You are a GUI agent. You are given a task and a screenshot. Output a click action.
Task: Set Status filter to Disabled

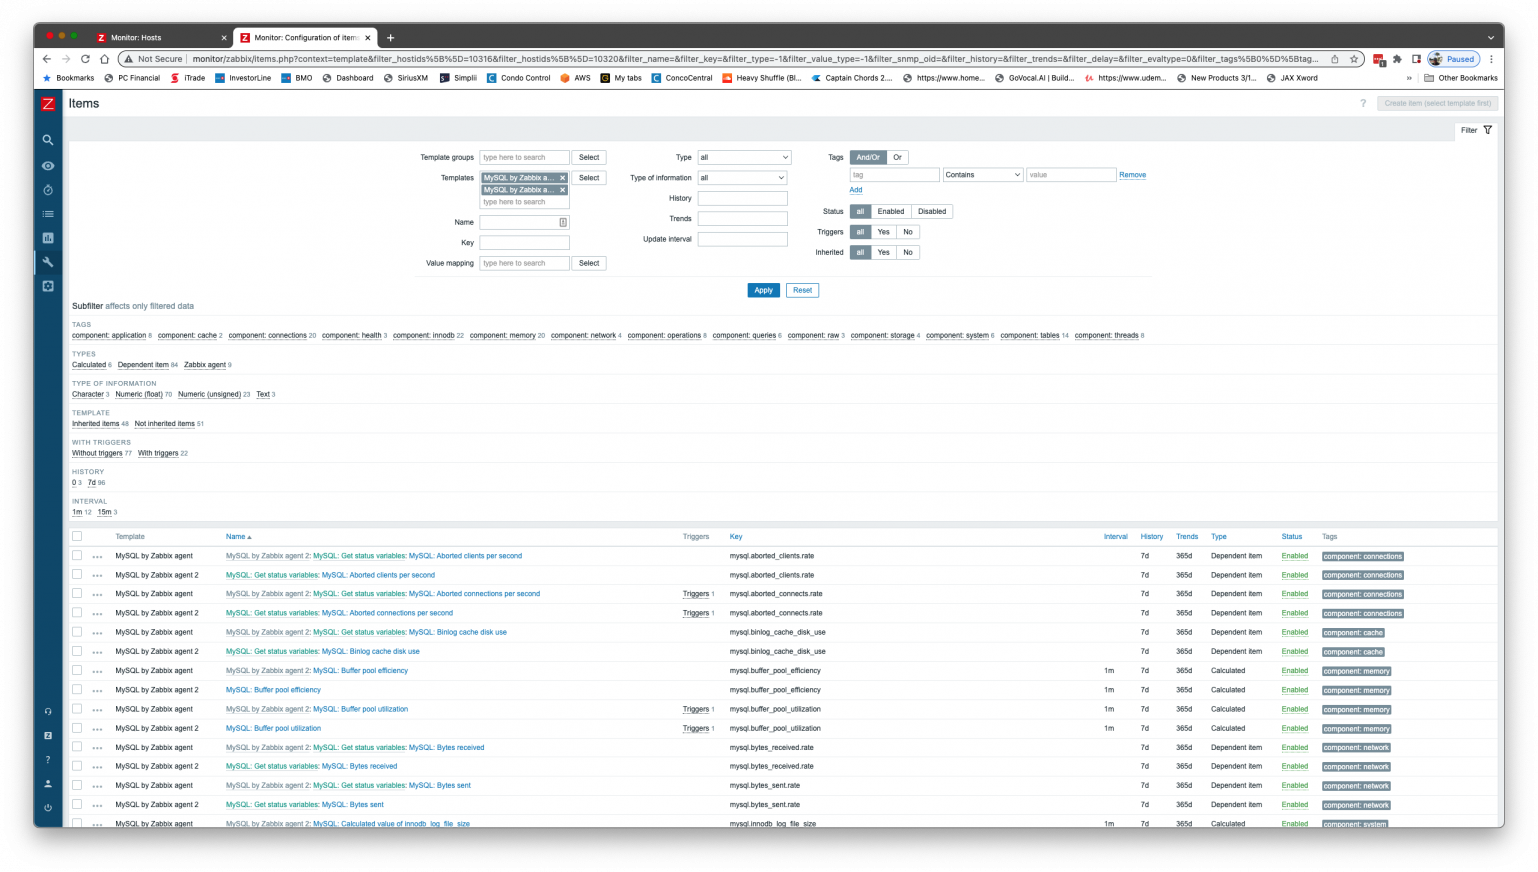(932, 212)
